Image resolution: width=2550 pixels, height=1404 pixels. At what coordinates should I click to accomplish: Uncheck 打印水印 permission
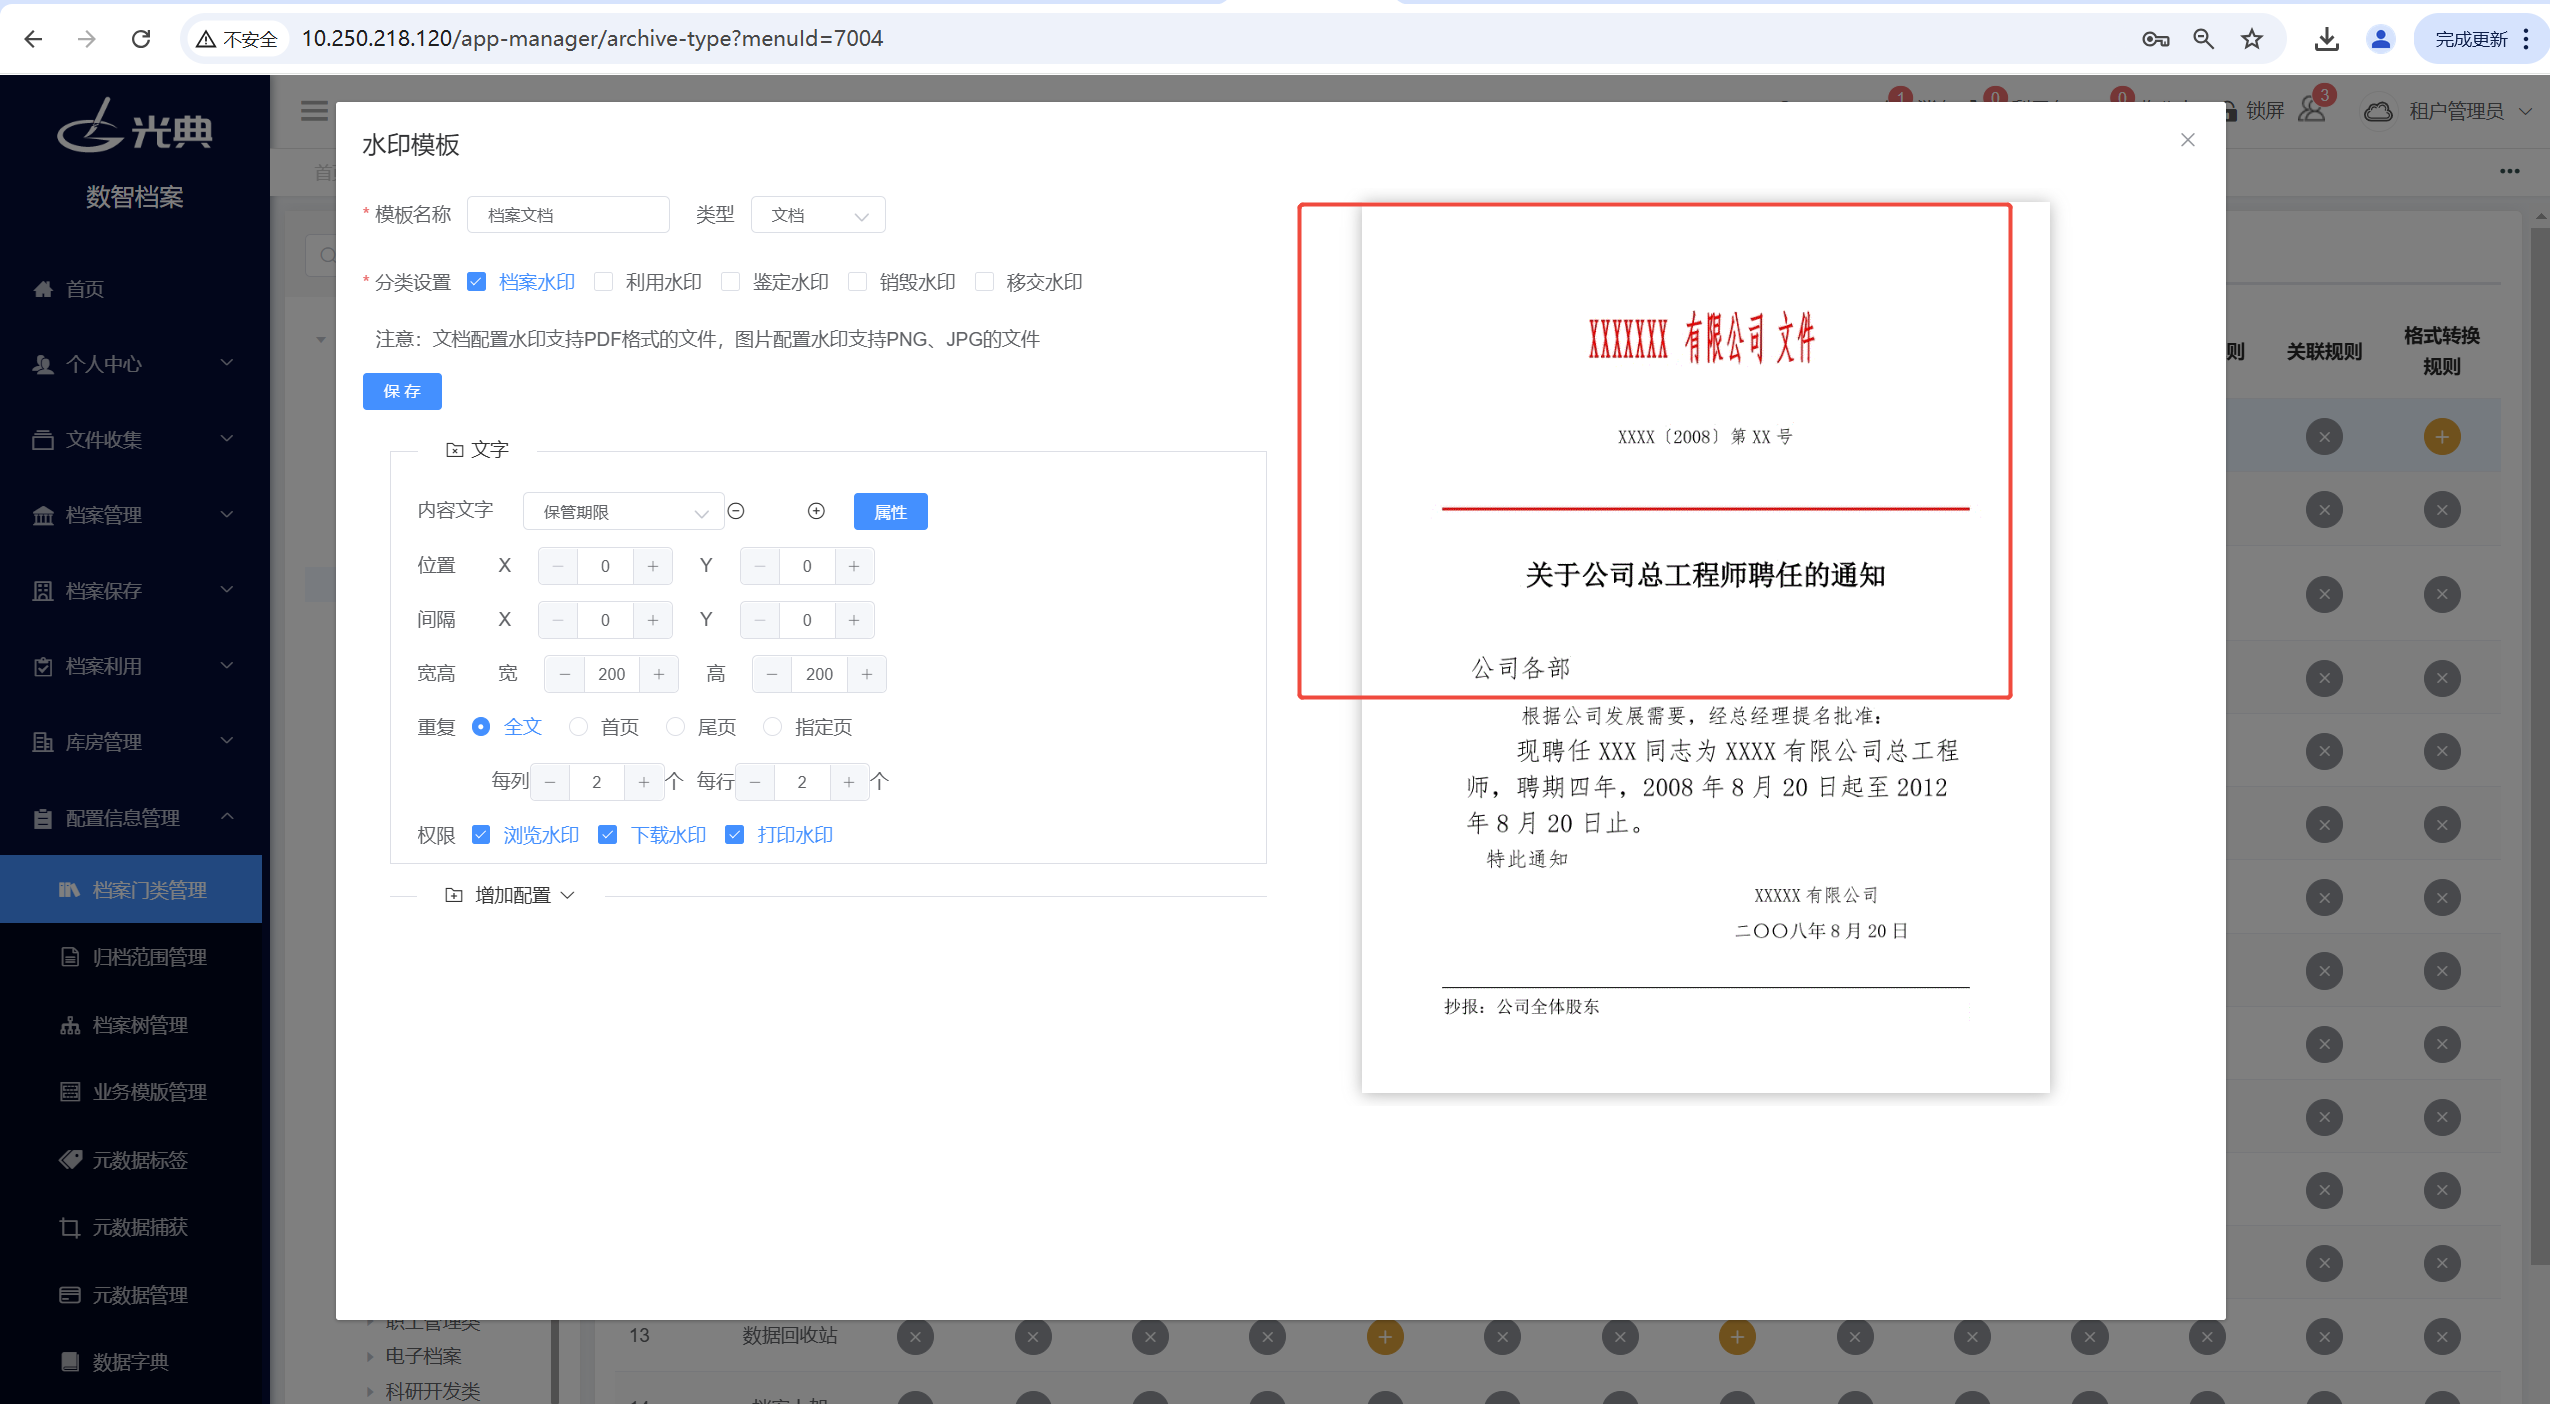734,835
